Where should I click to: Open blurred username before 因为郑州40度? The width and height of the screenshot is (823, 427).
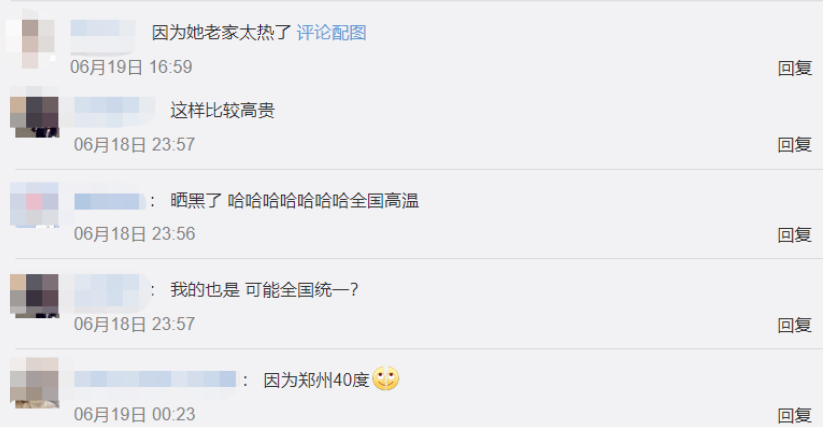pyautogui.click(x=155, y=379)
